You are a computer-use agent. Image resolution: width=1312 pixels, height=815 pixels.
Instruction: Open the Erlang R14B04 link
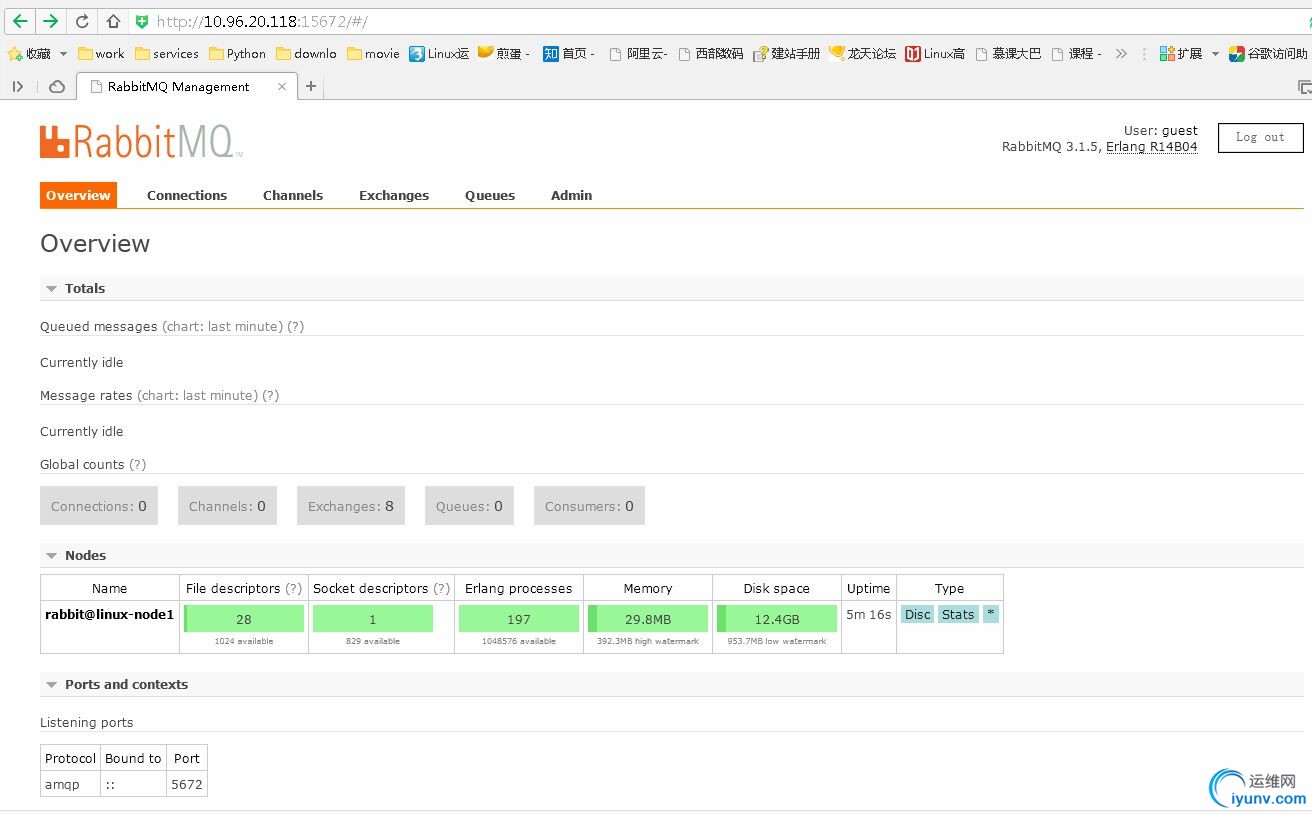1152,147
